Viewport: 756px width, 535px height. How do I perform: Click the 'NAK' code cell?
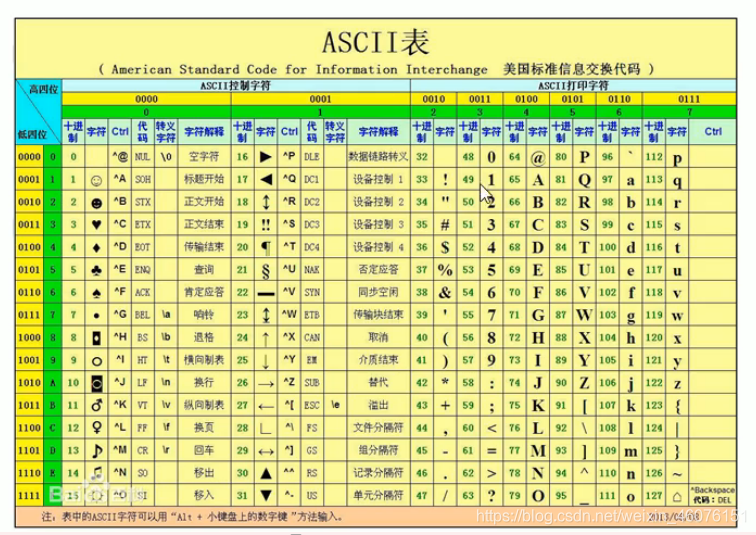pyautogui.click(x=312, y=270)
